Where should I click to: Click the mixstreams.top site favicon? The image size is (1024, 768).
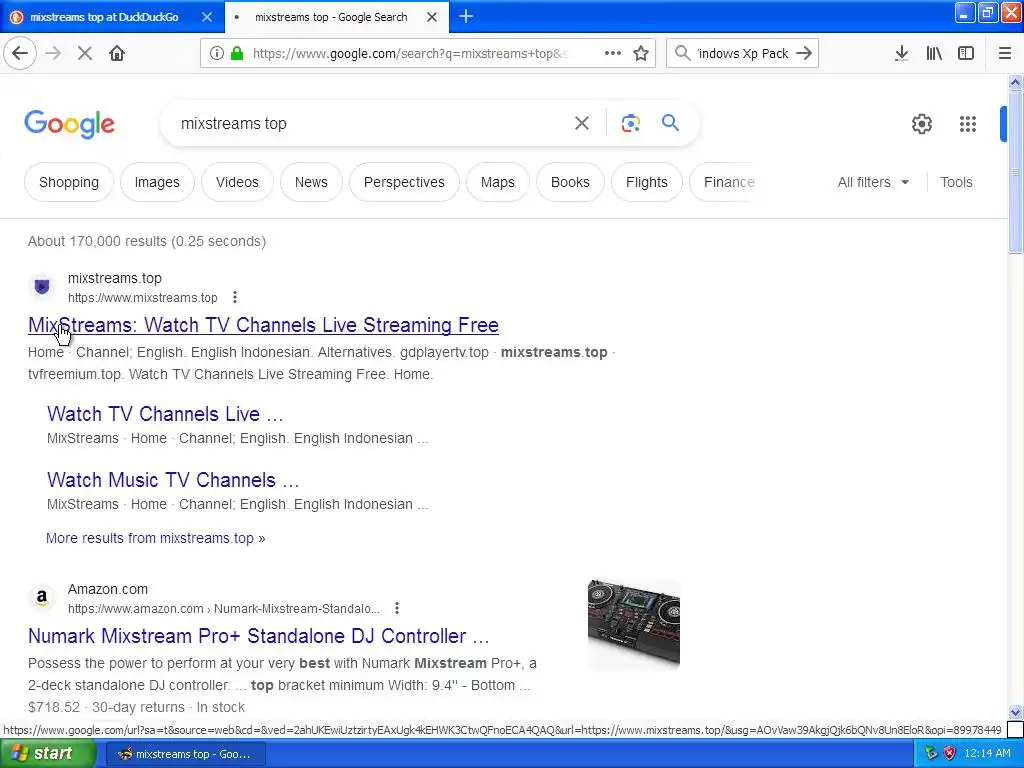42,286
